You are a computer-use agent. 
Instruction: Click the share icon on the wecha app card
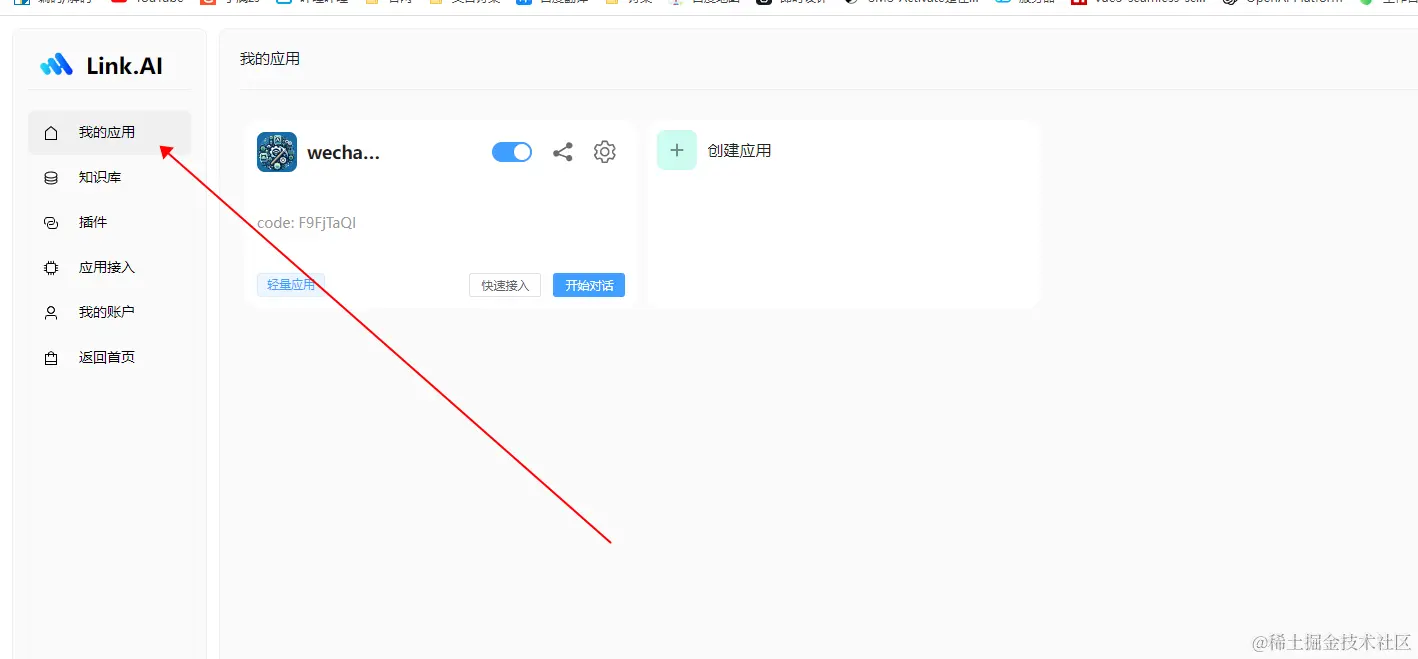point(562,151)
